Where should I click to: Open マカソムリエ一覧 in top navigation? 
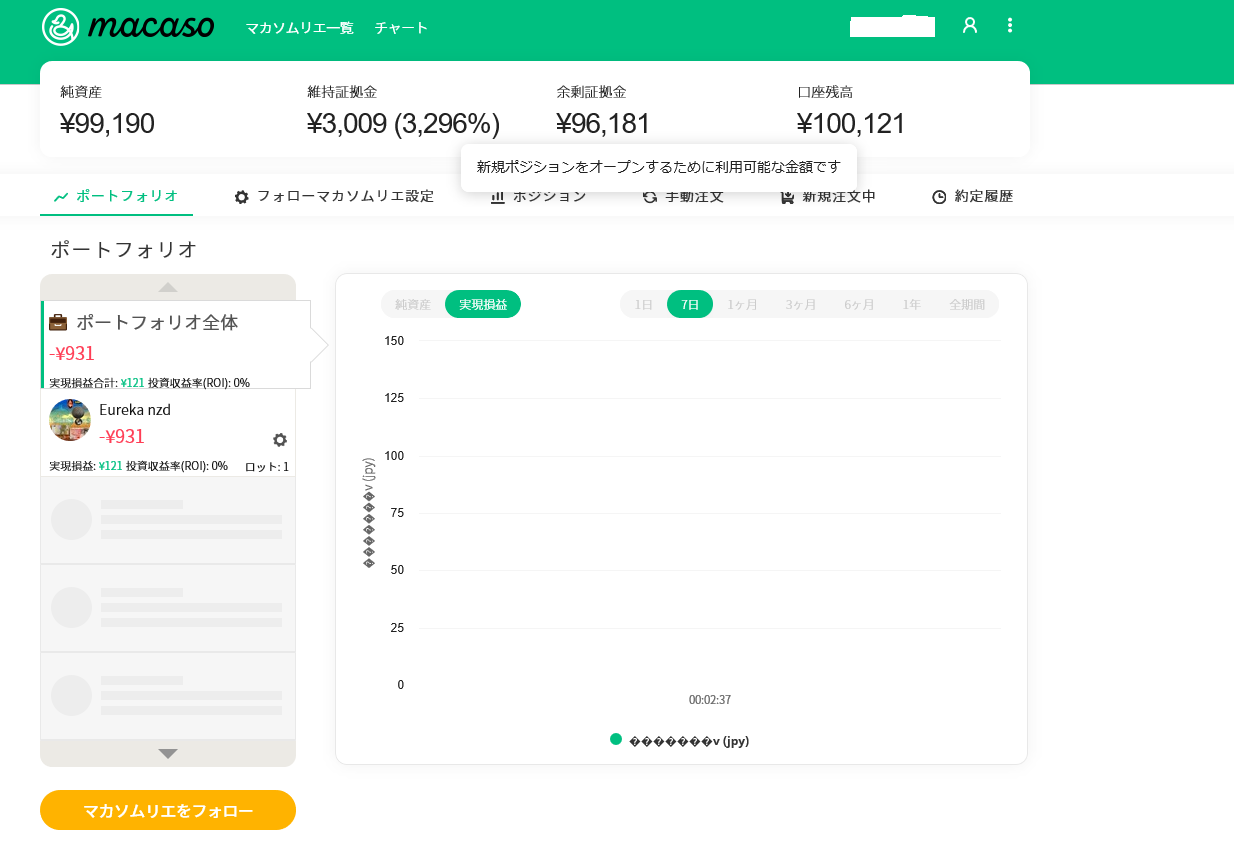point(299,28)
